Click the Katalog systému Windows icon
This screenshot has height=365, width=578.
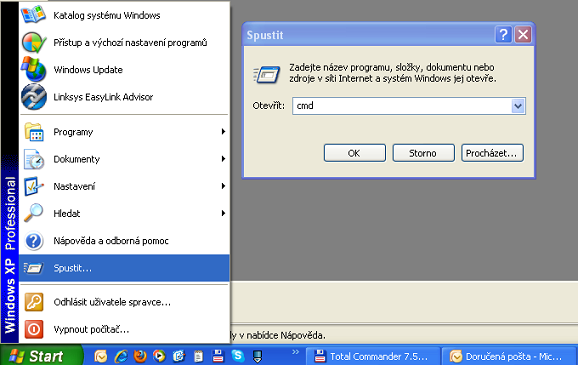pos(34,14)
